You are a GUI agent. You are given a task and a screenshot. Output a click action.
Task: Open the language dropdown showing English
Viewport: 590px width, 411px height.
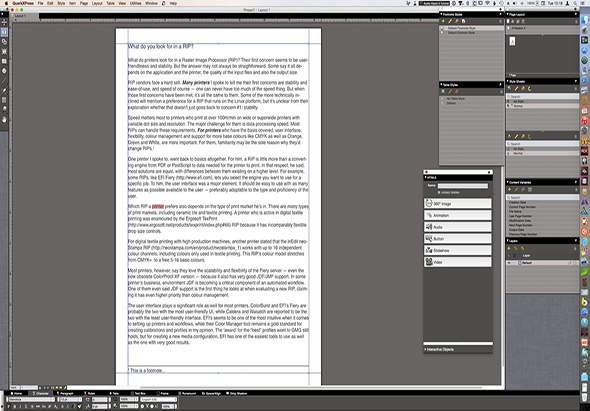(158, 400)
